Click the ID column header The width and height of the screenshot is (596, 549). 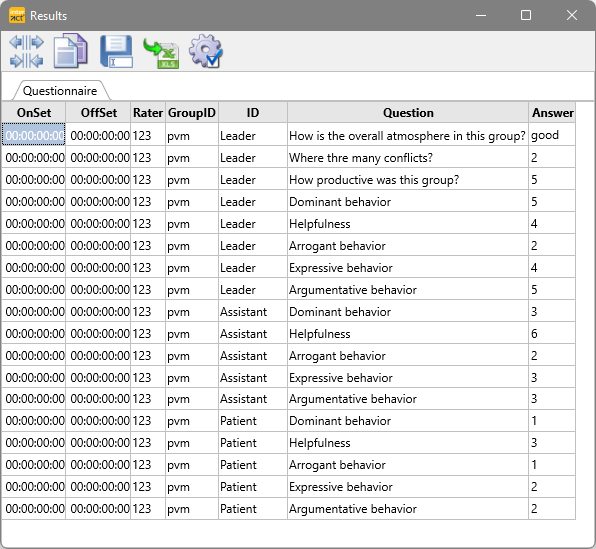[x=253, y=113]
